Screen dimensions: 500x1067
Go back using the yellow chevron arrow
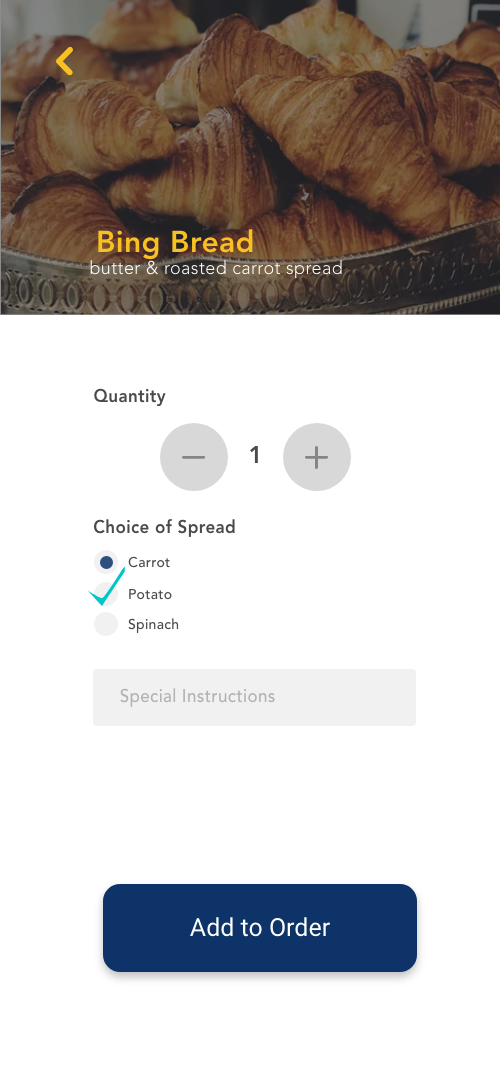(65, 61)
